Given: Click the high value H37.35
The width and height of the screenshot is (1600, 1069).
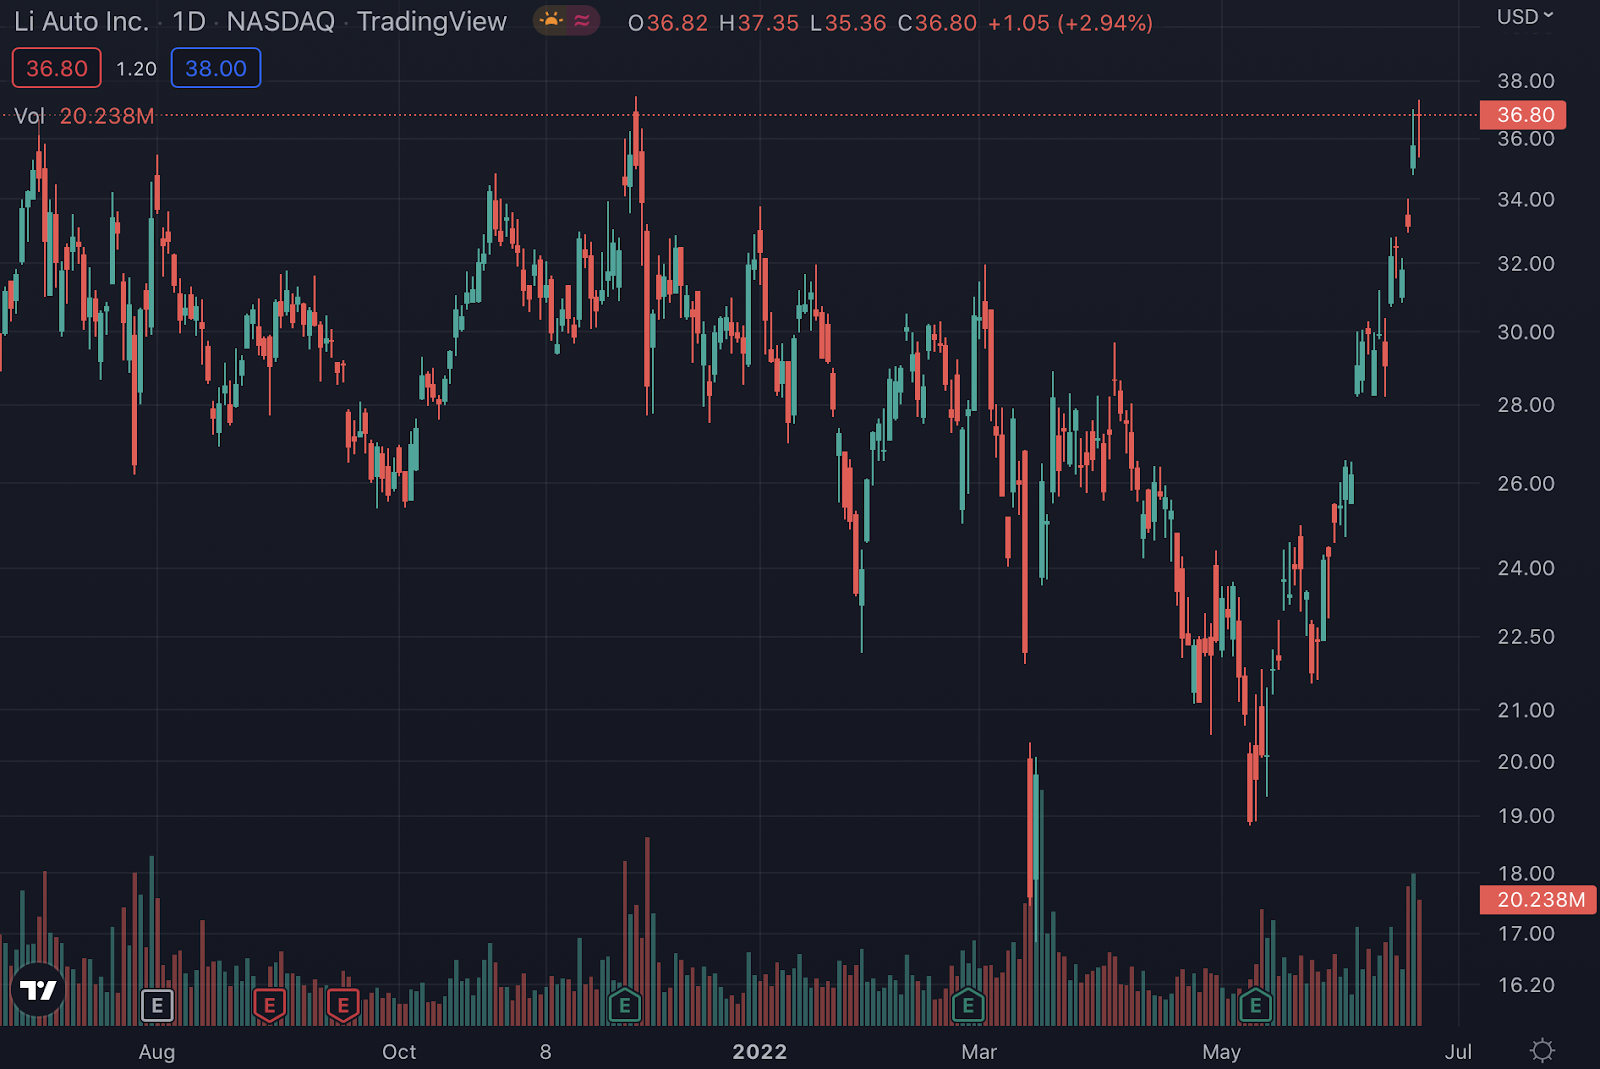Looking at the screenshot, I should point(759,23).
